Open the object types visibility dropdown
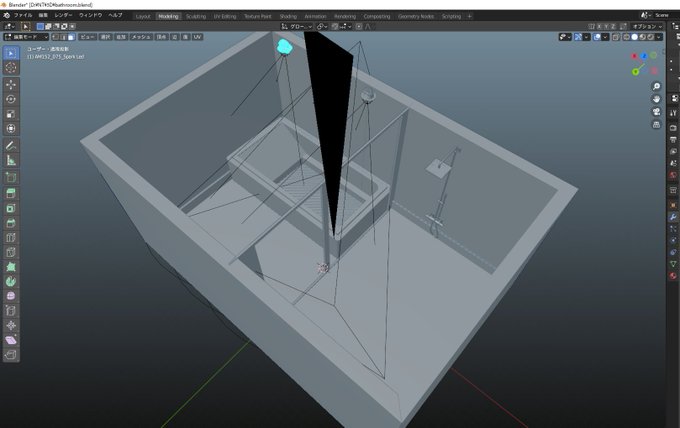Screen dimensions: 680x428 point(565,37)
